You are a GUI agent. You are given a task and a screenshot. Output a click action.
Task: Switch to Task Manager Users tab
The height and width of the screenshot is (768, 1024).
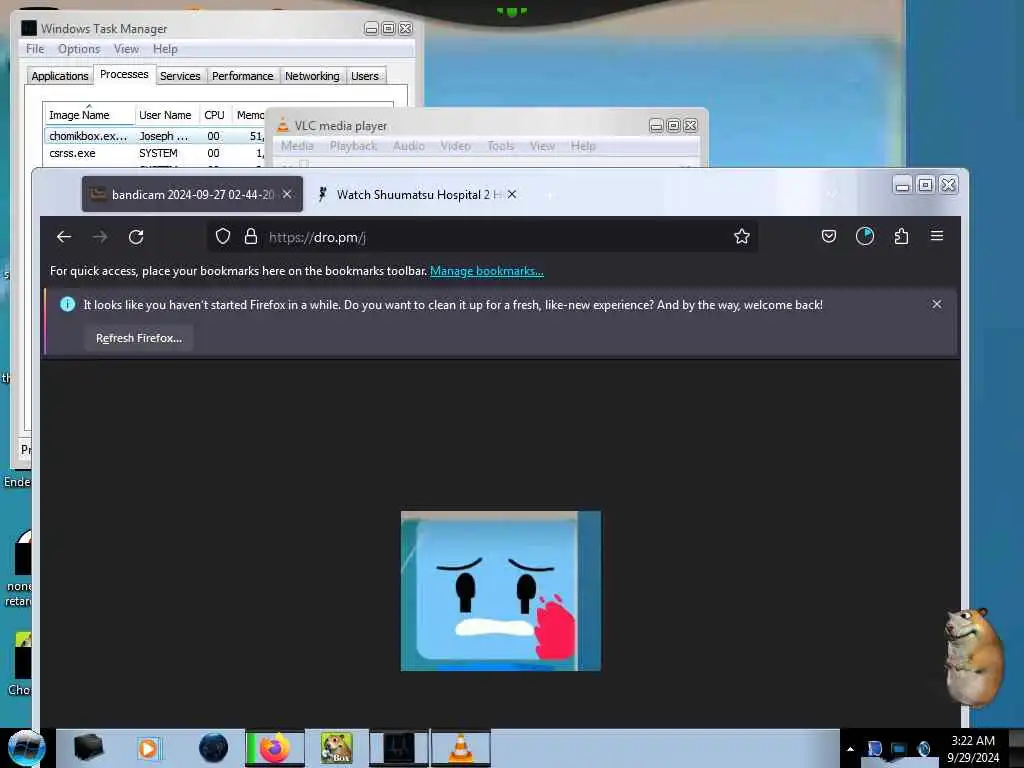(364, 76)
